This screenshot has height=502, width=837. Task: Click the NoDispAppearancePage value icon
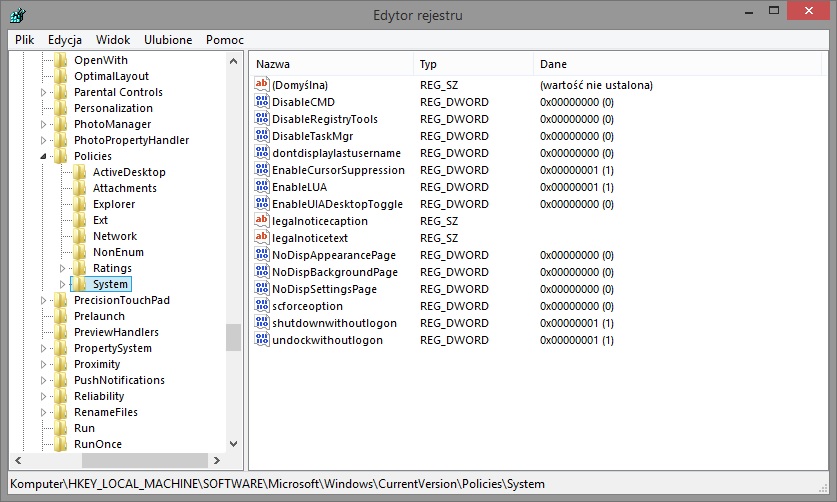[x=262, y=255]
